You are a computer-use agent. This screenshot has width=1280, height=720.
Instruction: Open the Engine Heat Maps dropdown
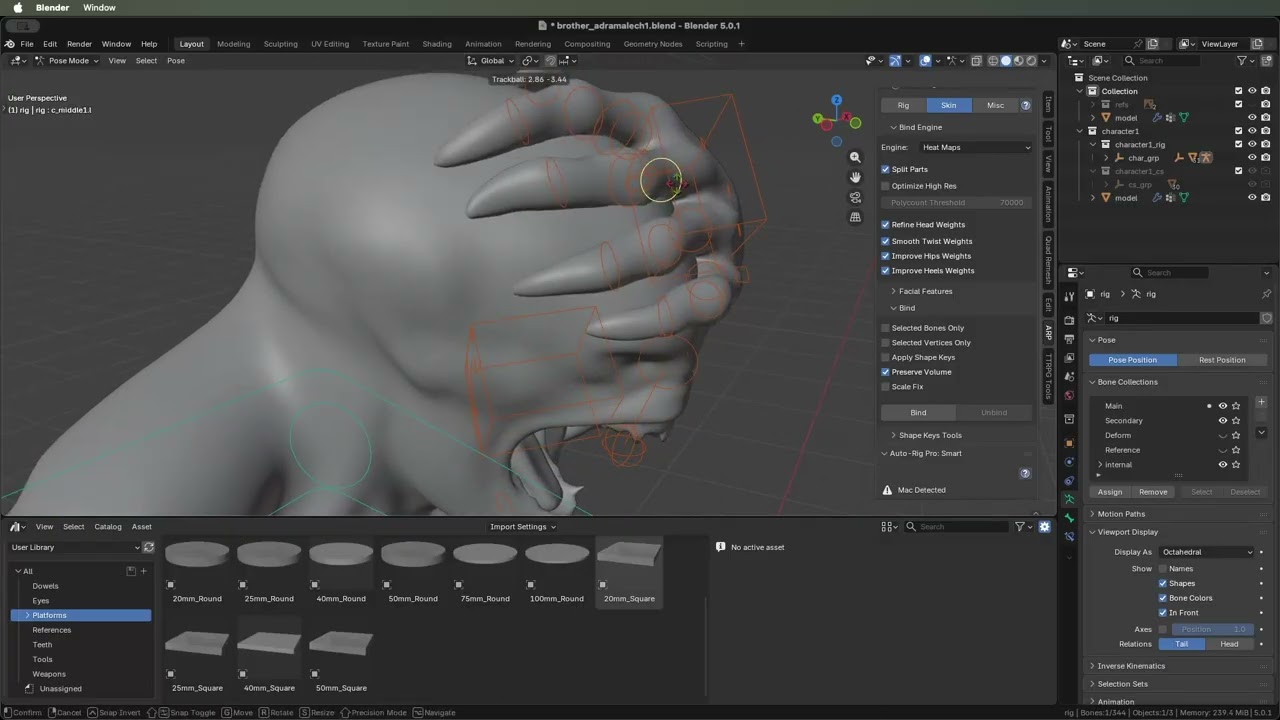point(975,148)
